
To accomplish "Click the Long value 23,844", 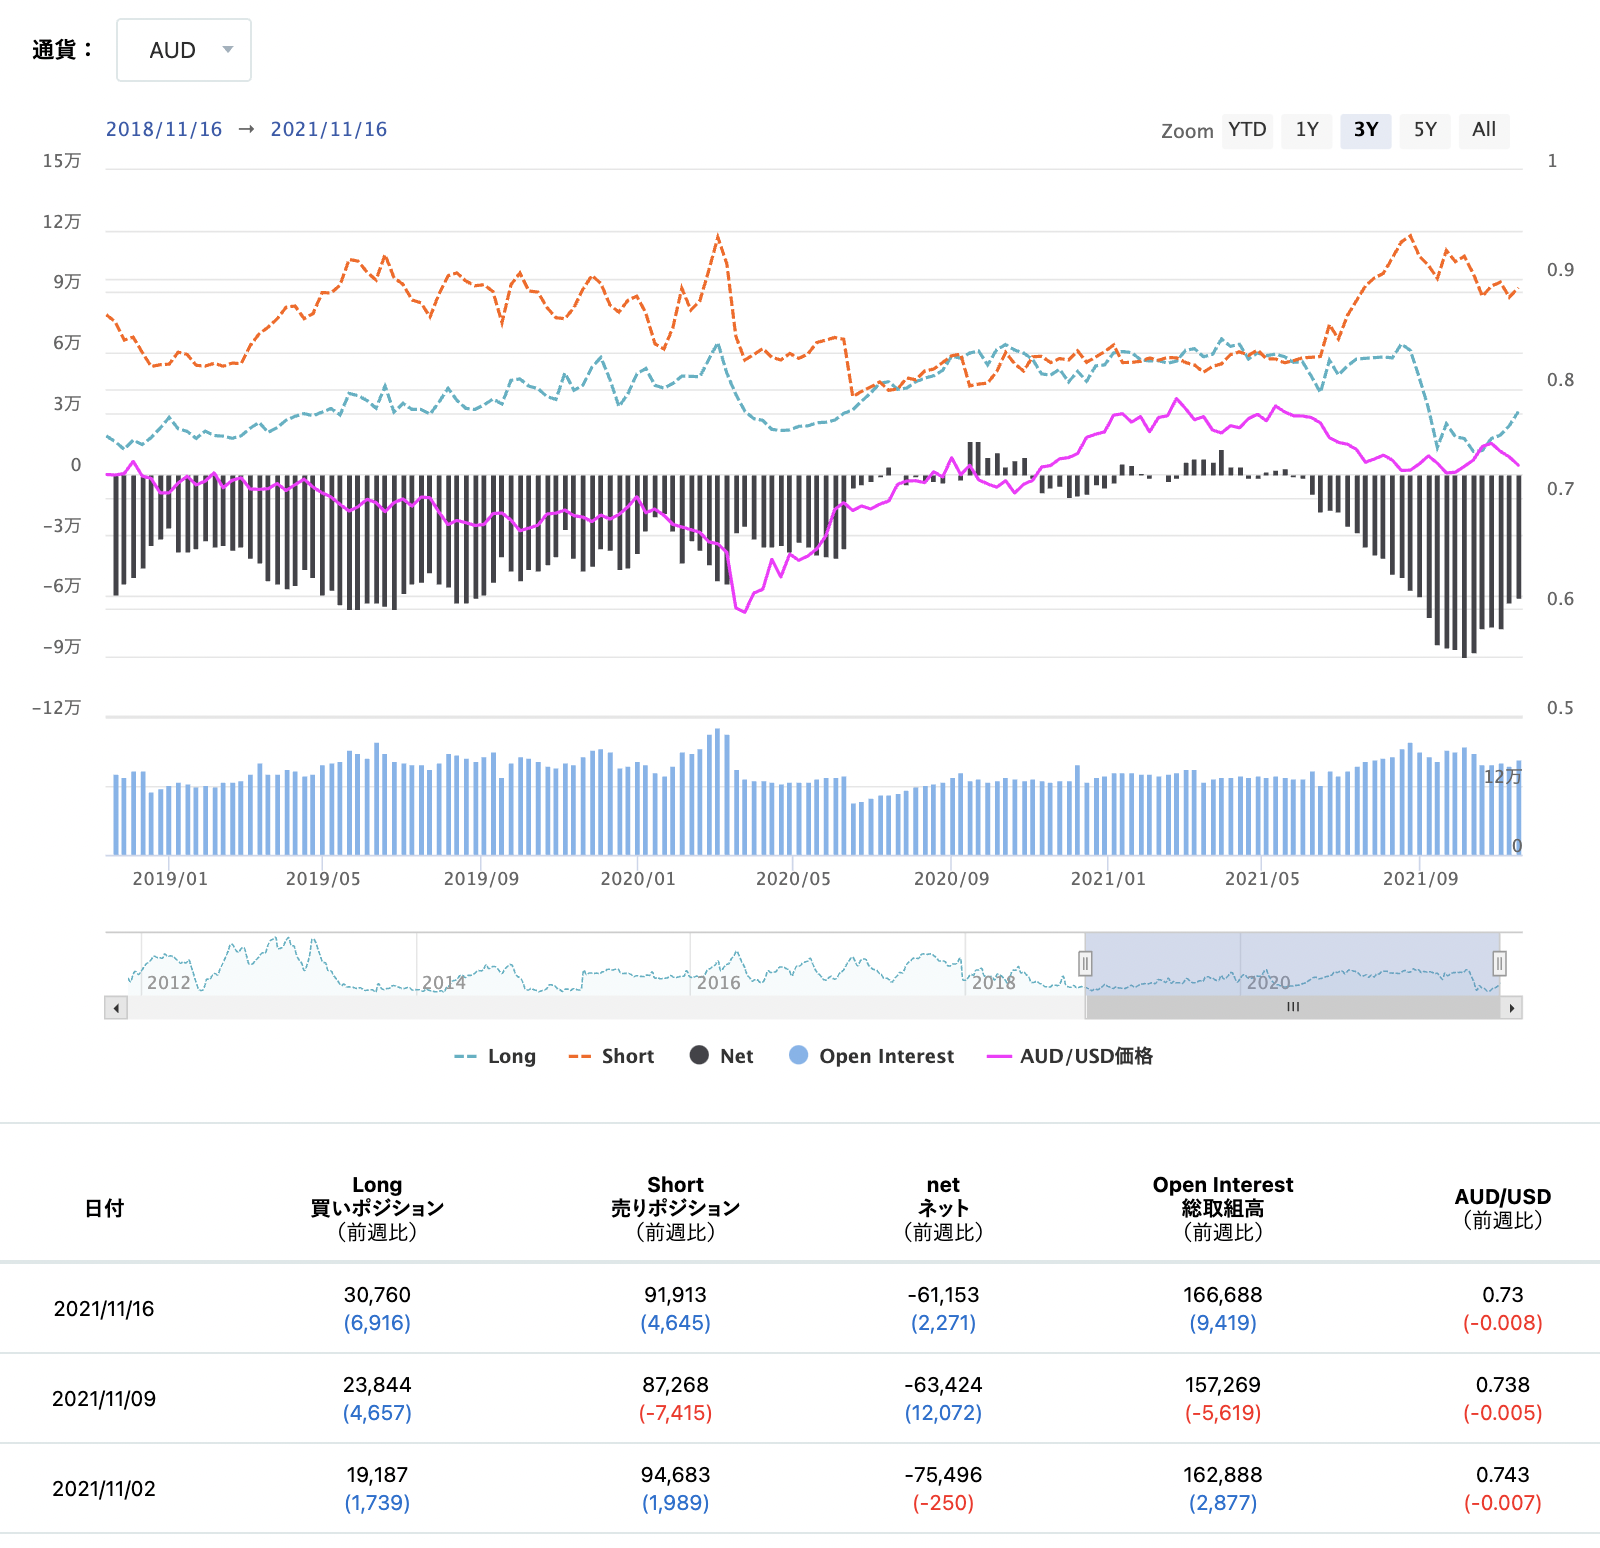I will (x=377, y=1385).
